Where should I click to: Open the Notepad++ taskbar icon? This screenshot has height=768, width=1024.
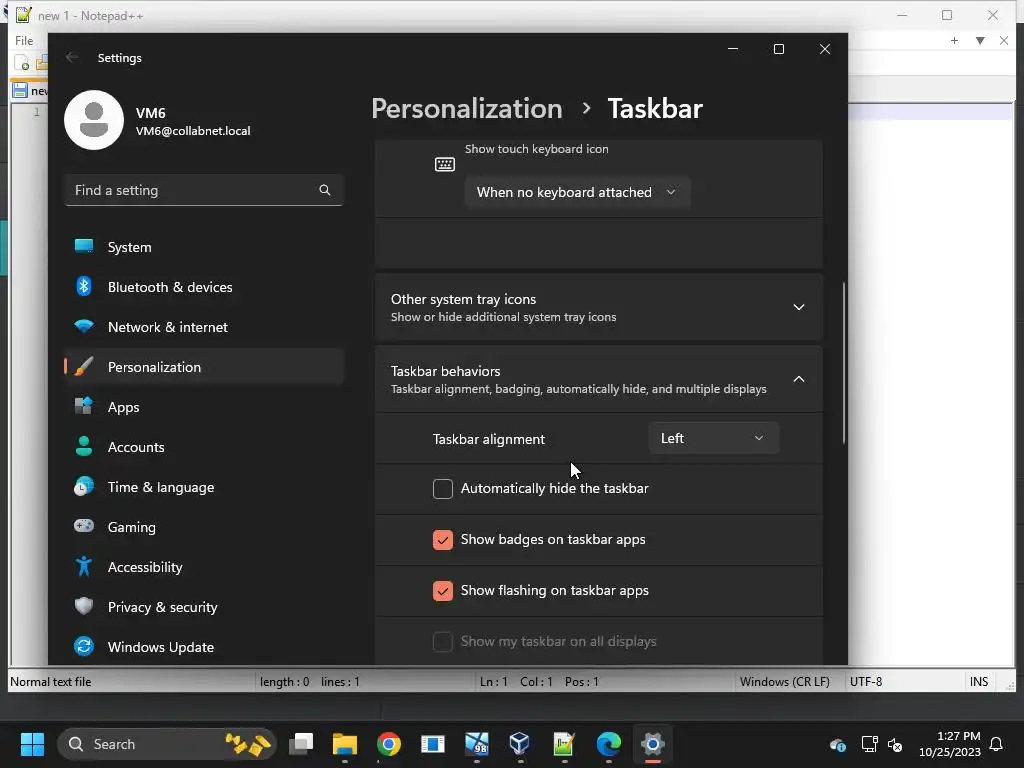tap(564, 744)
